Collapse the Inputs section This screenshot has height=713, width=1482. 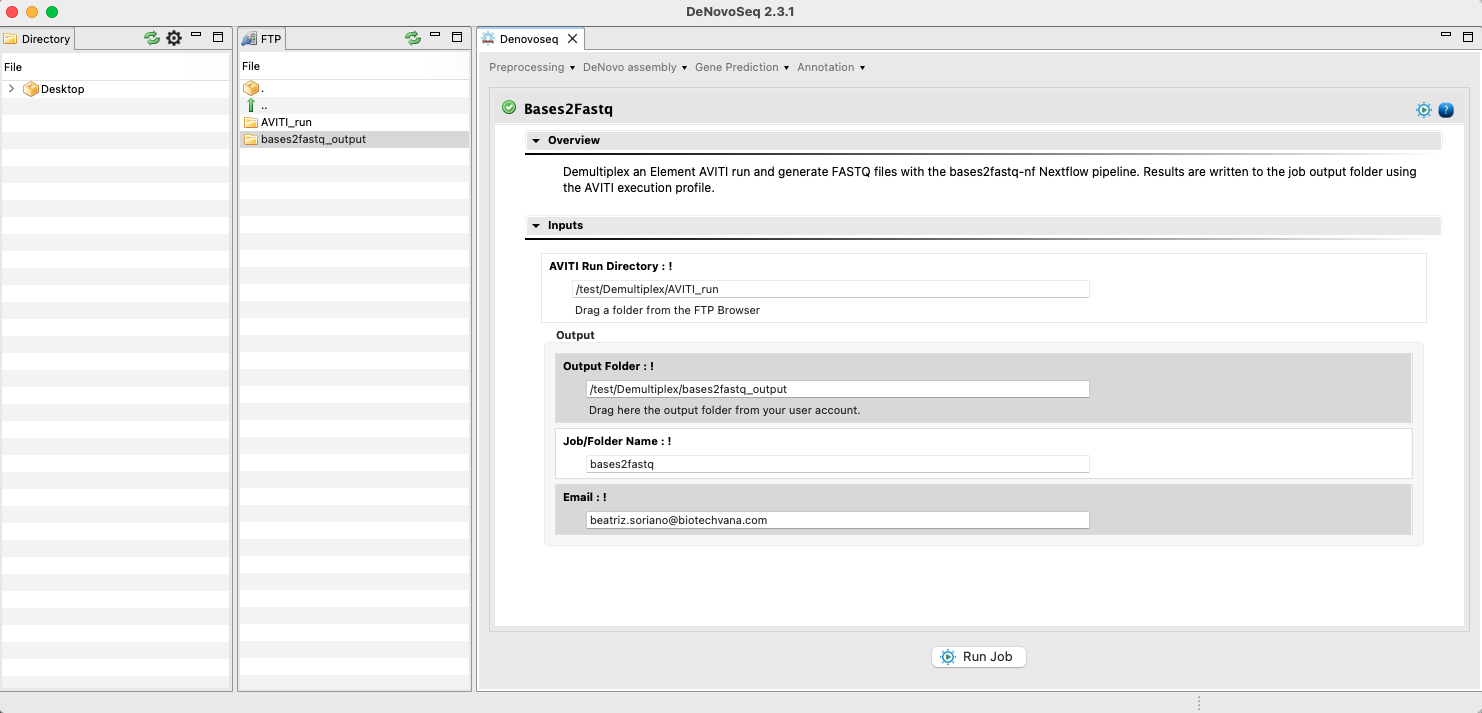(536, 226)
